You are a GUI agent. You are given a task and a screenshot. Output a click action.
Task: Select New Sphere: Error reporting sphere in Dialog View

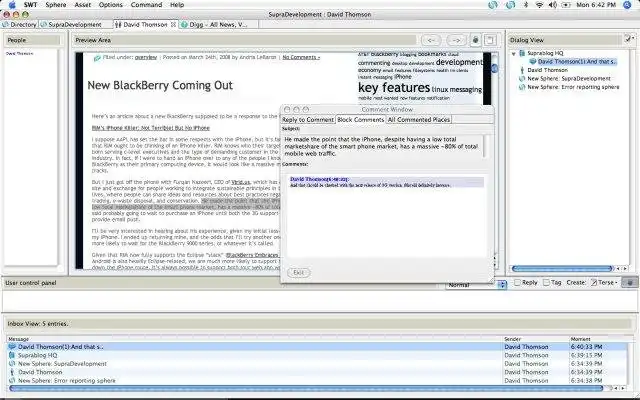pyautogui.click(x=573, y=87)
